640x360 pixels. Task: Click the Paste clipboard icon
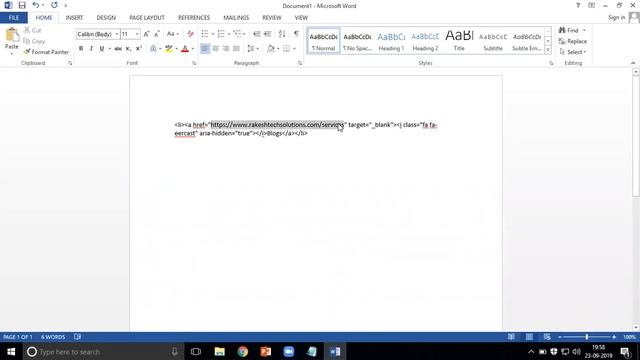12,36
